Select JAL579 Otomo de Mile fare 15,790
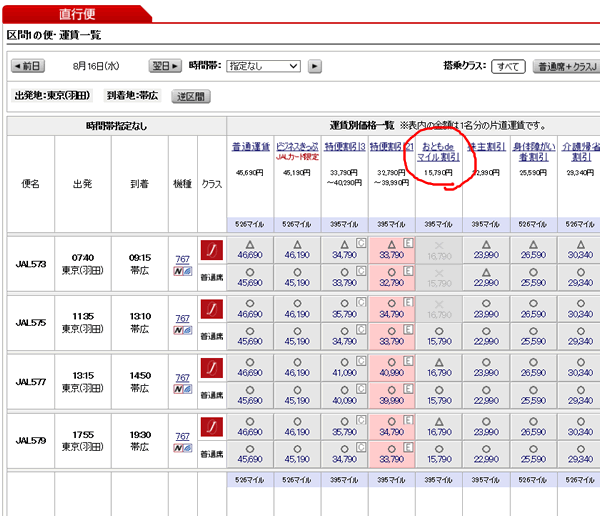 click(x=439, y=460)
